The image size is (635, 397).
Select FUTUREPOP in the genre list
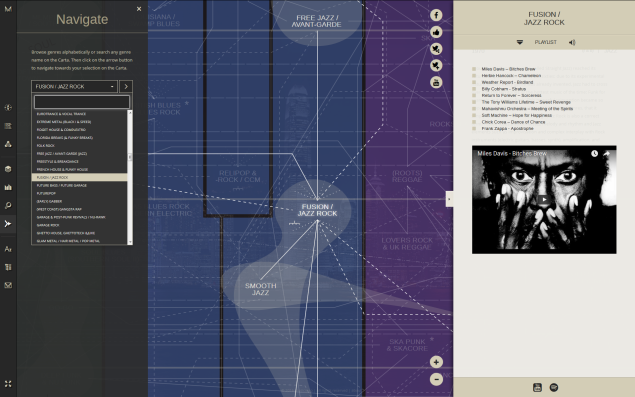79,193
